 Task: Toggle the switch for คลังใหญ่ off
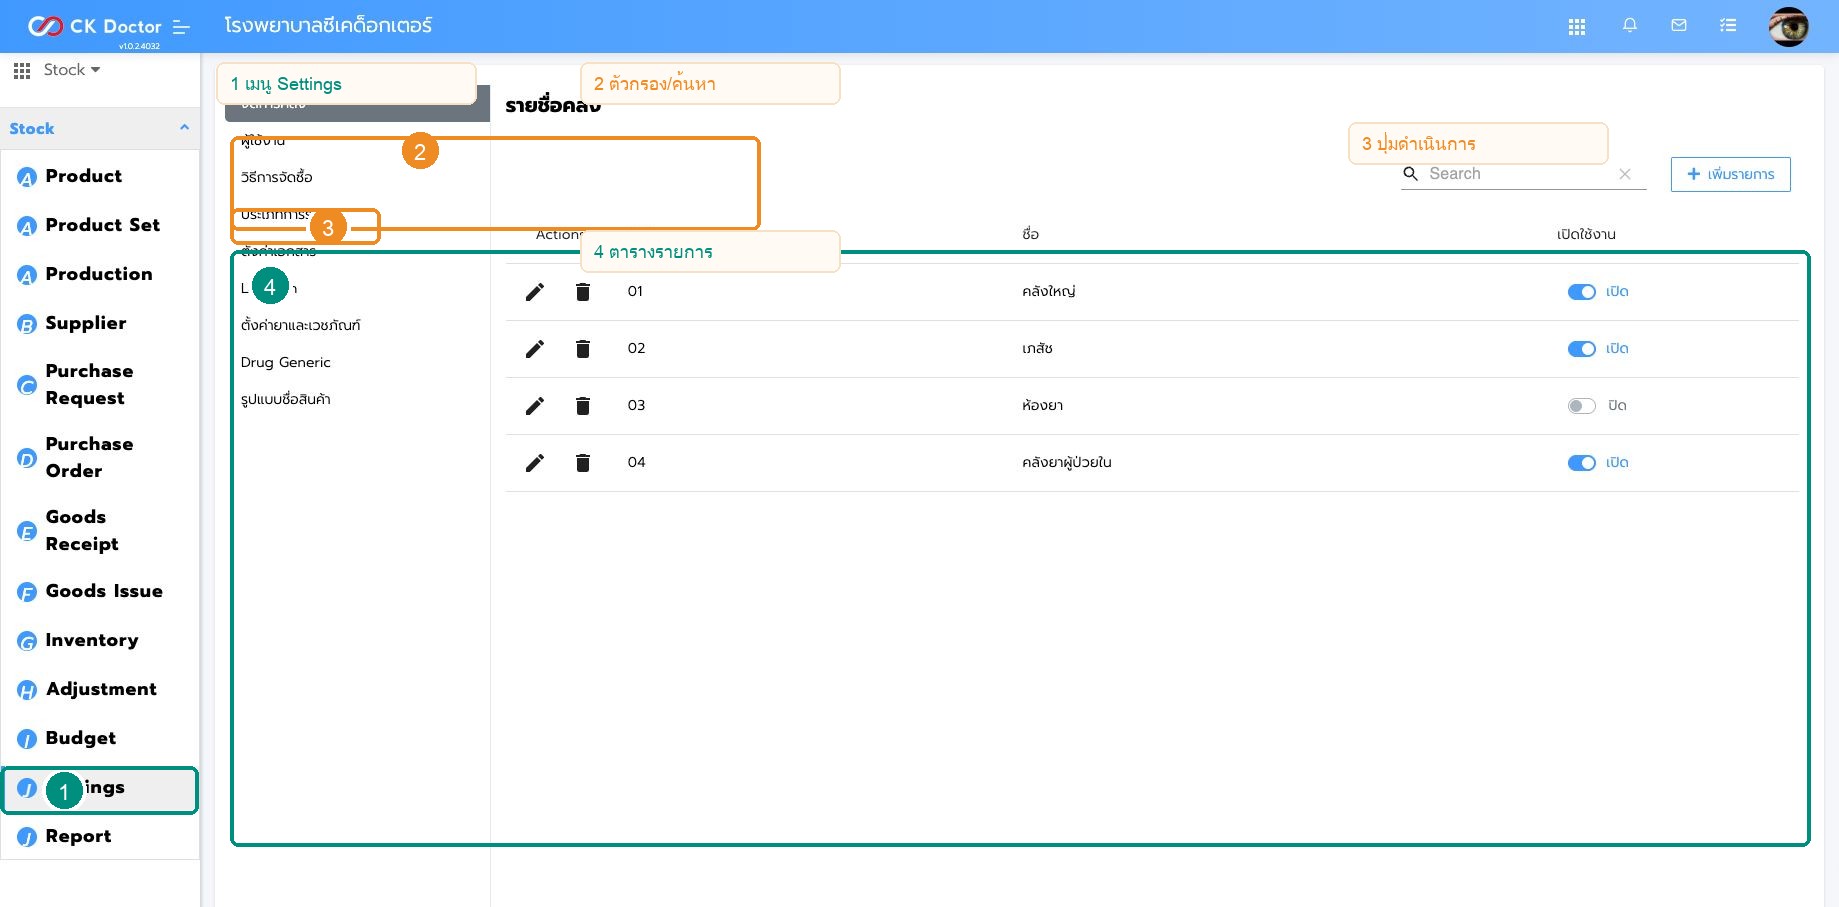(x=1581, y=292)
